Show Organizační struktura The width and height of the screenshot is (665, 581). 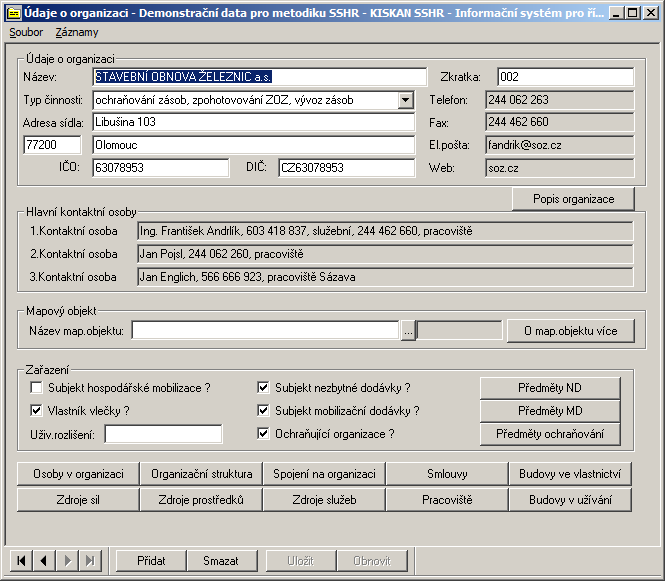[x=201, y=474]
